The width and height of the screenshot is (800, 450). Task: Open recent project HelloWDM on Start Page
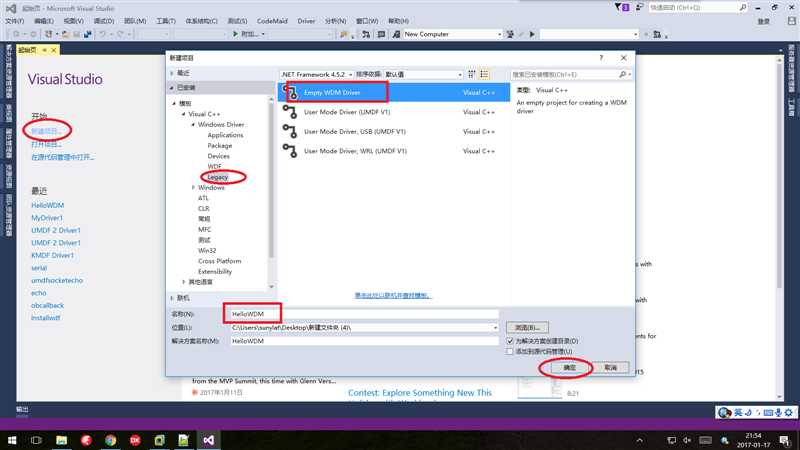click(x=47, y=205)
